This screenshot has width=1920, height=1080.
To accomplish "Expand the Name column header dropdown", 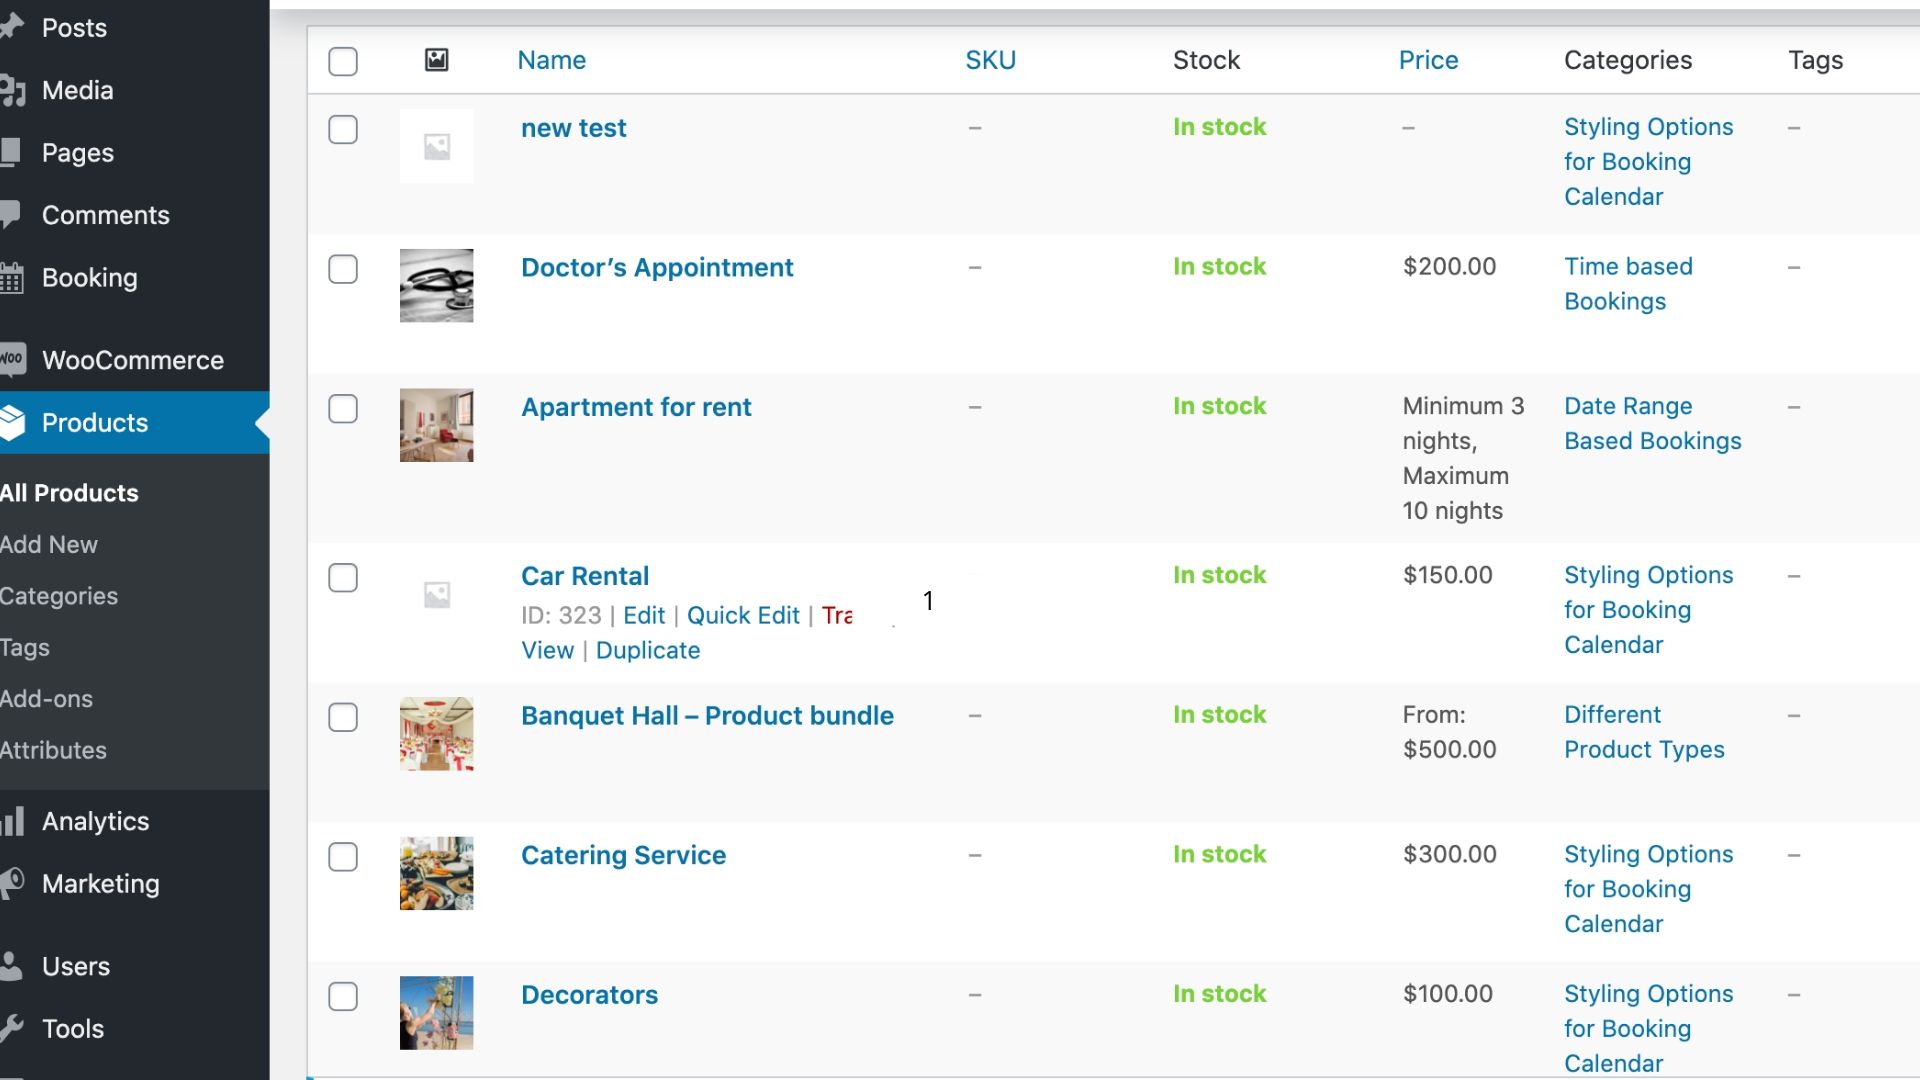I will click(551, 59).
